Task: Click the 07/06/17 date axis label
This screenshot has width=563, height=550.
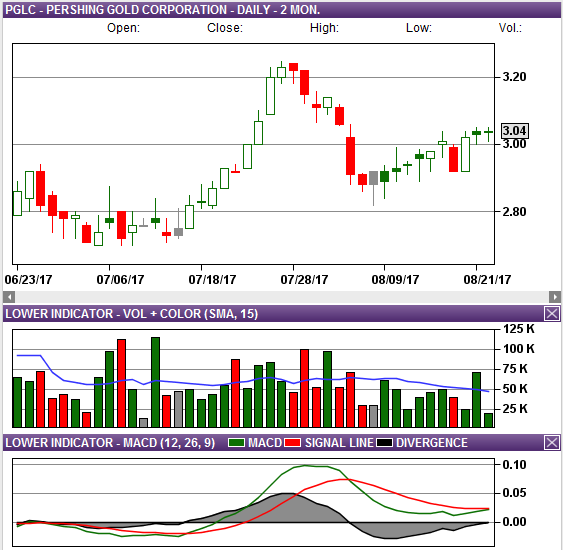Action: pos(120,280)
